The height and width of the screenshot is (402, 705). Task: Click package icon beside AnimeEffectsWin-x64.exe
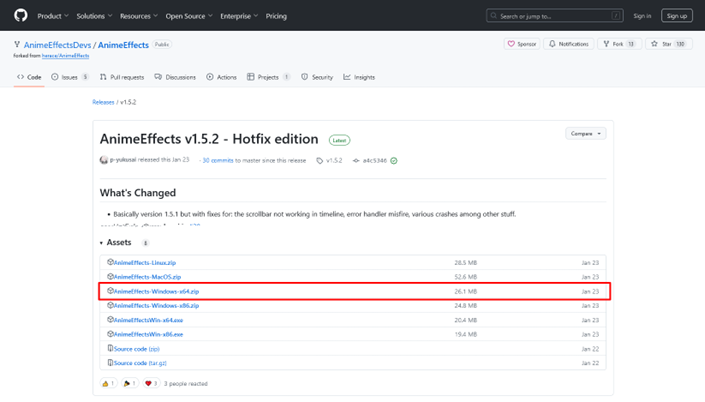110,320
